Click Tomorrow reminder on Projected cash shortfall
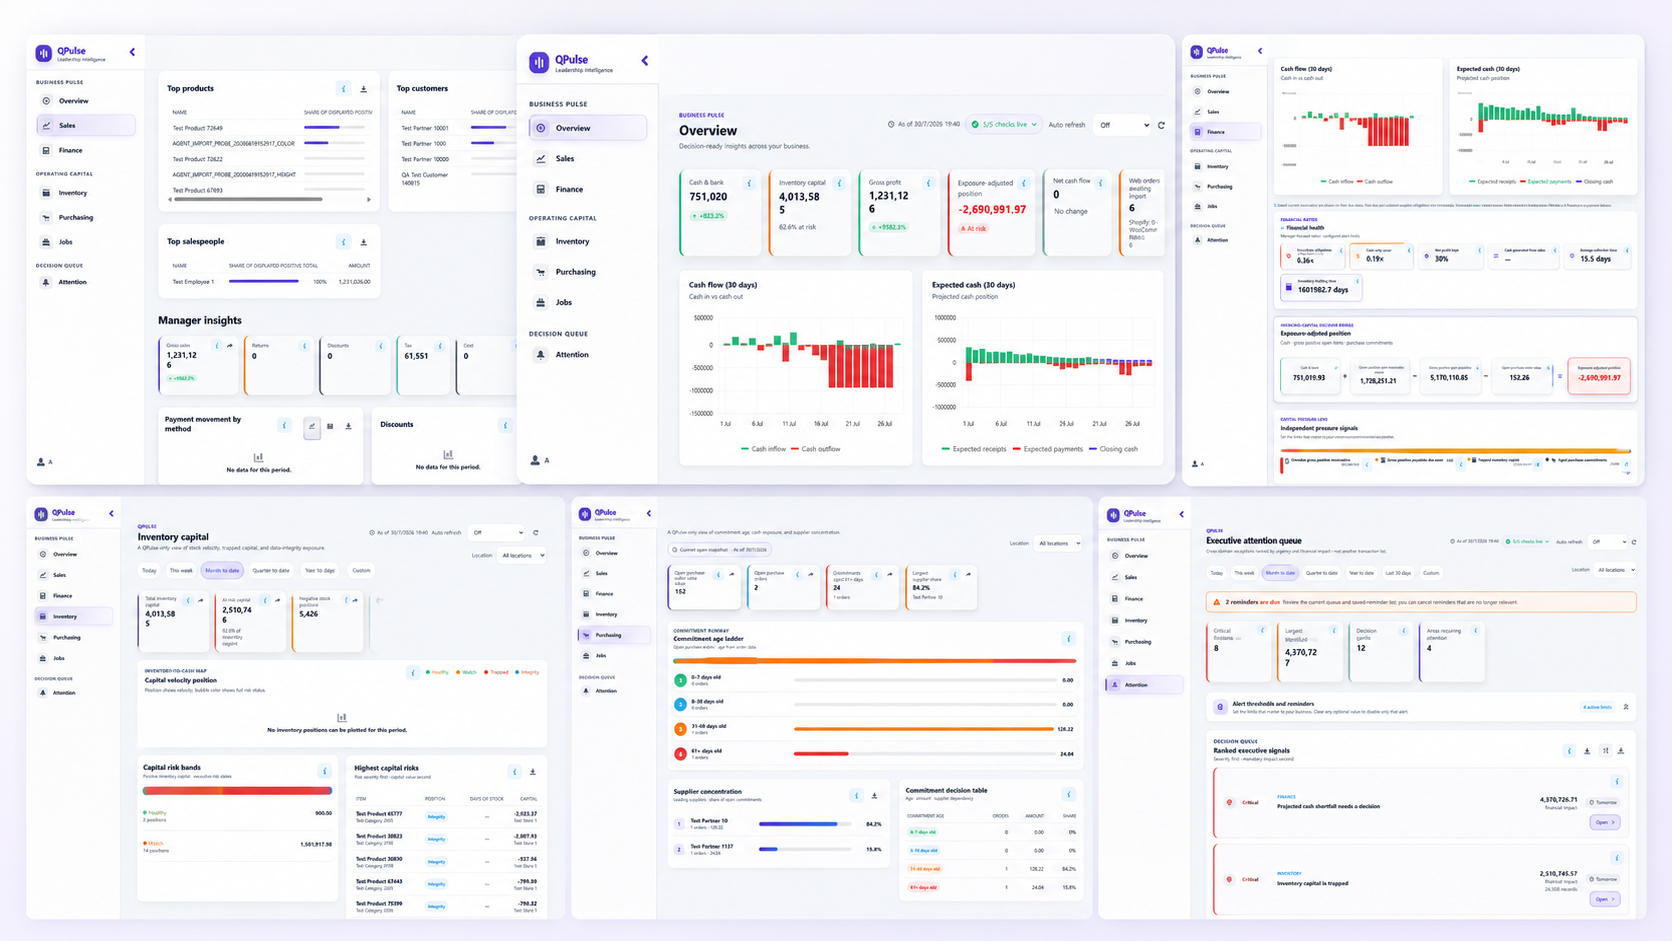 1603,802
